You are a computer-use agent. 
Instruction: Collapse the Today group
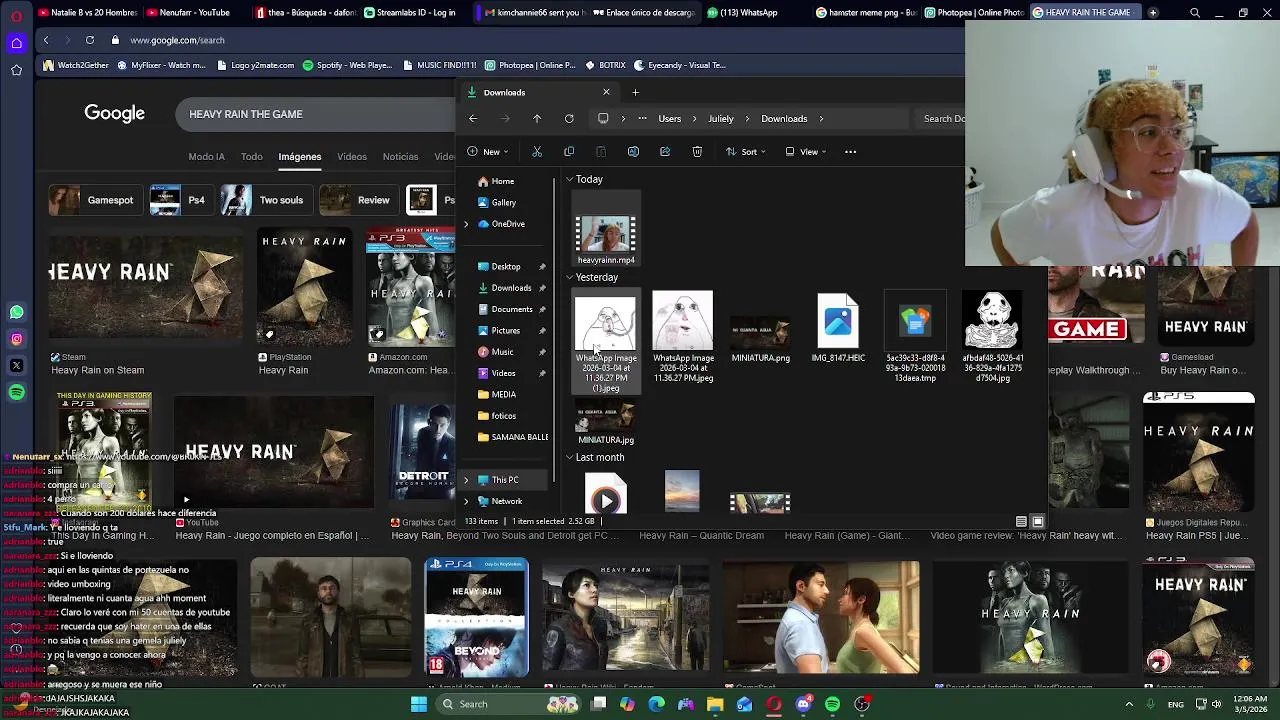click(x=569, y=180)
